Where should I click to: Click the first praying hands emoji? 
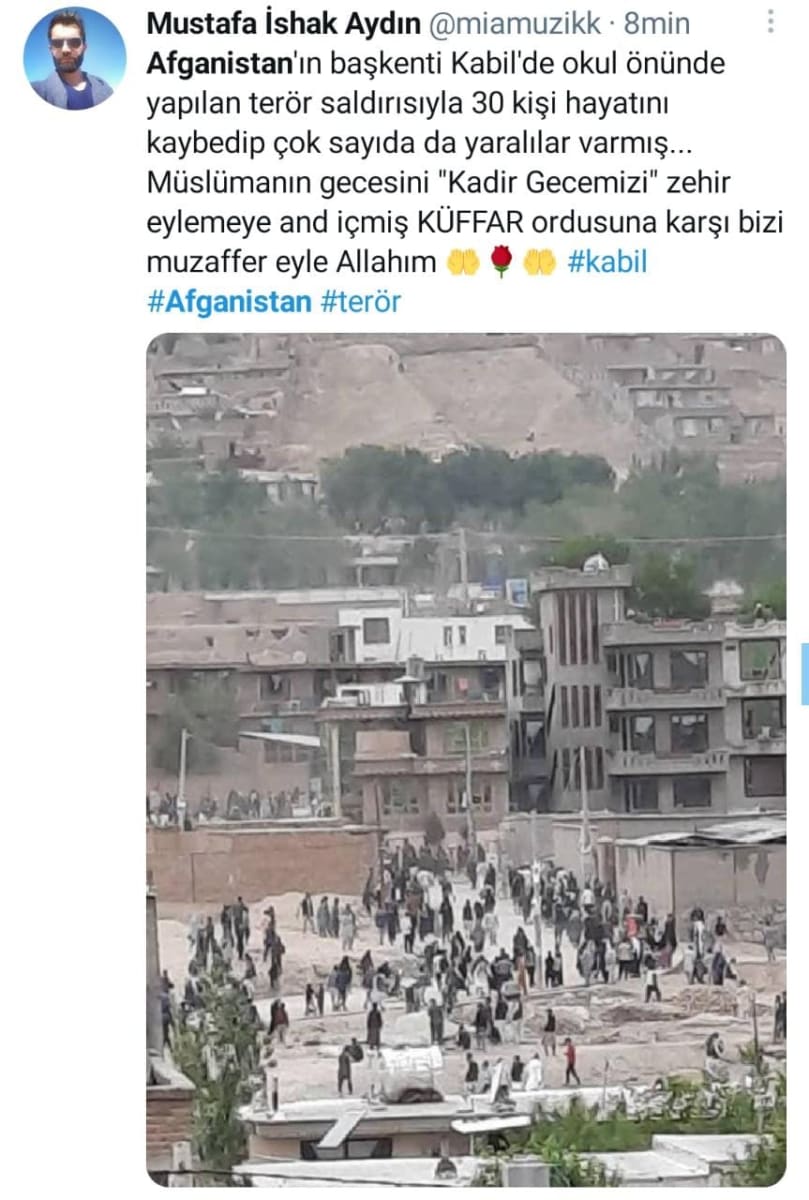click(463, 263)
